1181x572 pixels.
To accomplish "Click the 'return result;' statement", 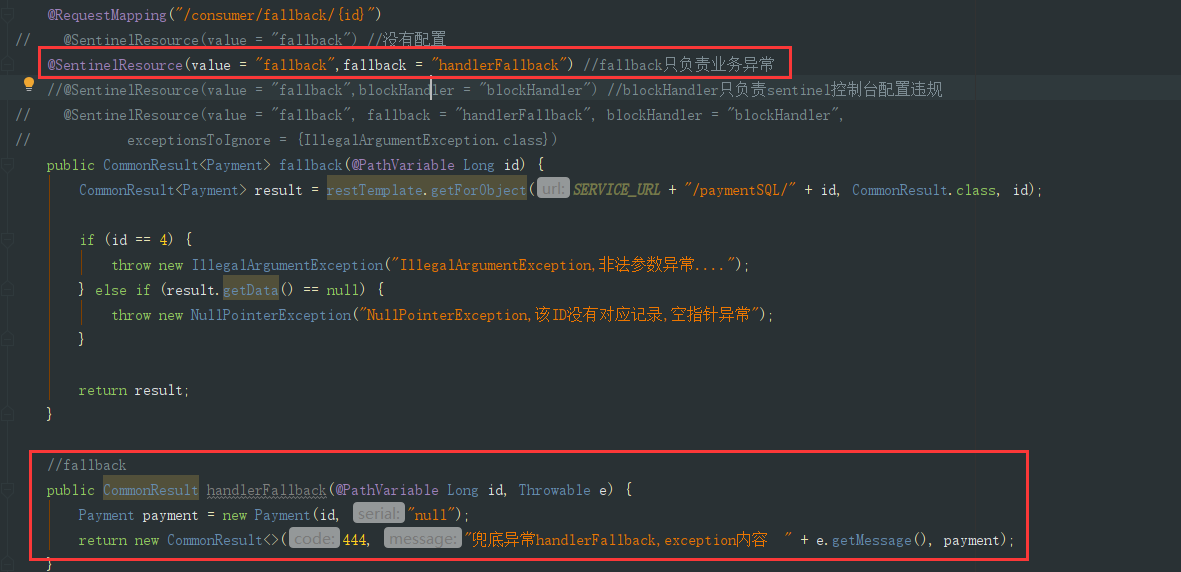I will pyautogui.click(x=134, y=390).
